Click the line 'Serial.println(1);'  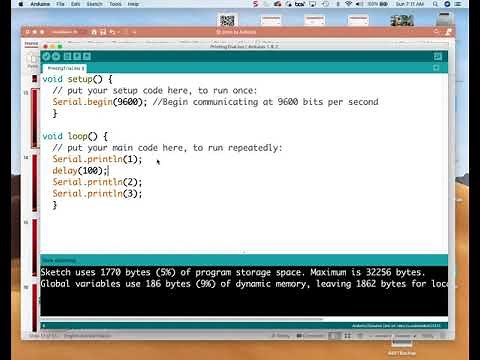pos(97,159)
